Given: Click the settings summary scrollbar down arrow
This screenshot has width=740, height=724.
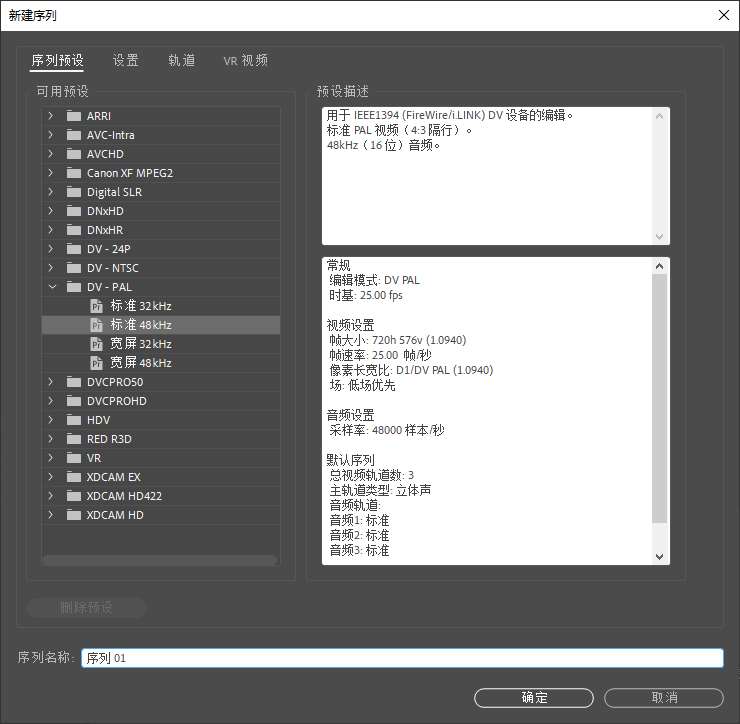Looking at the screenshot, I should coord(660,556).
